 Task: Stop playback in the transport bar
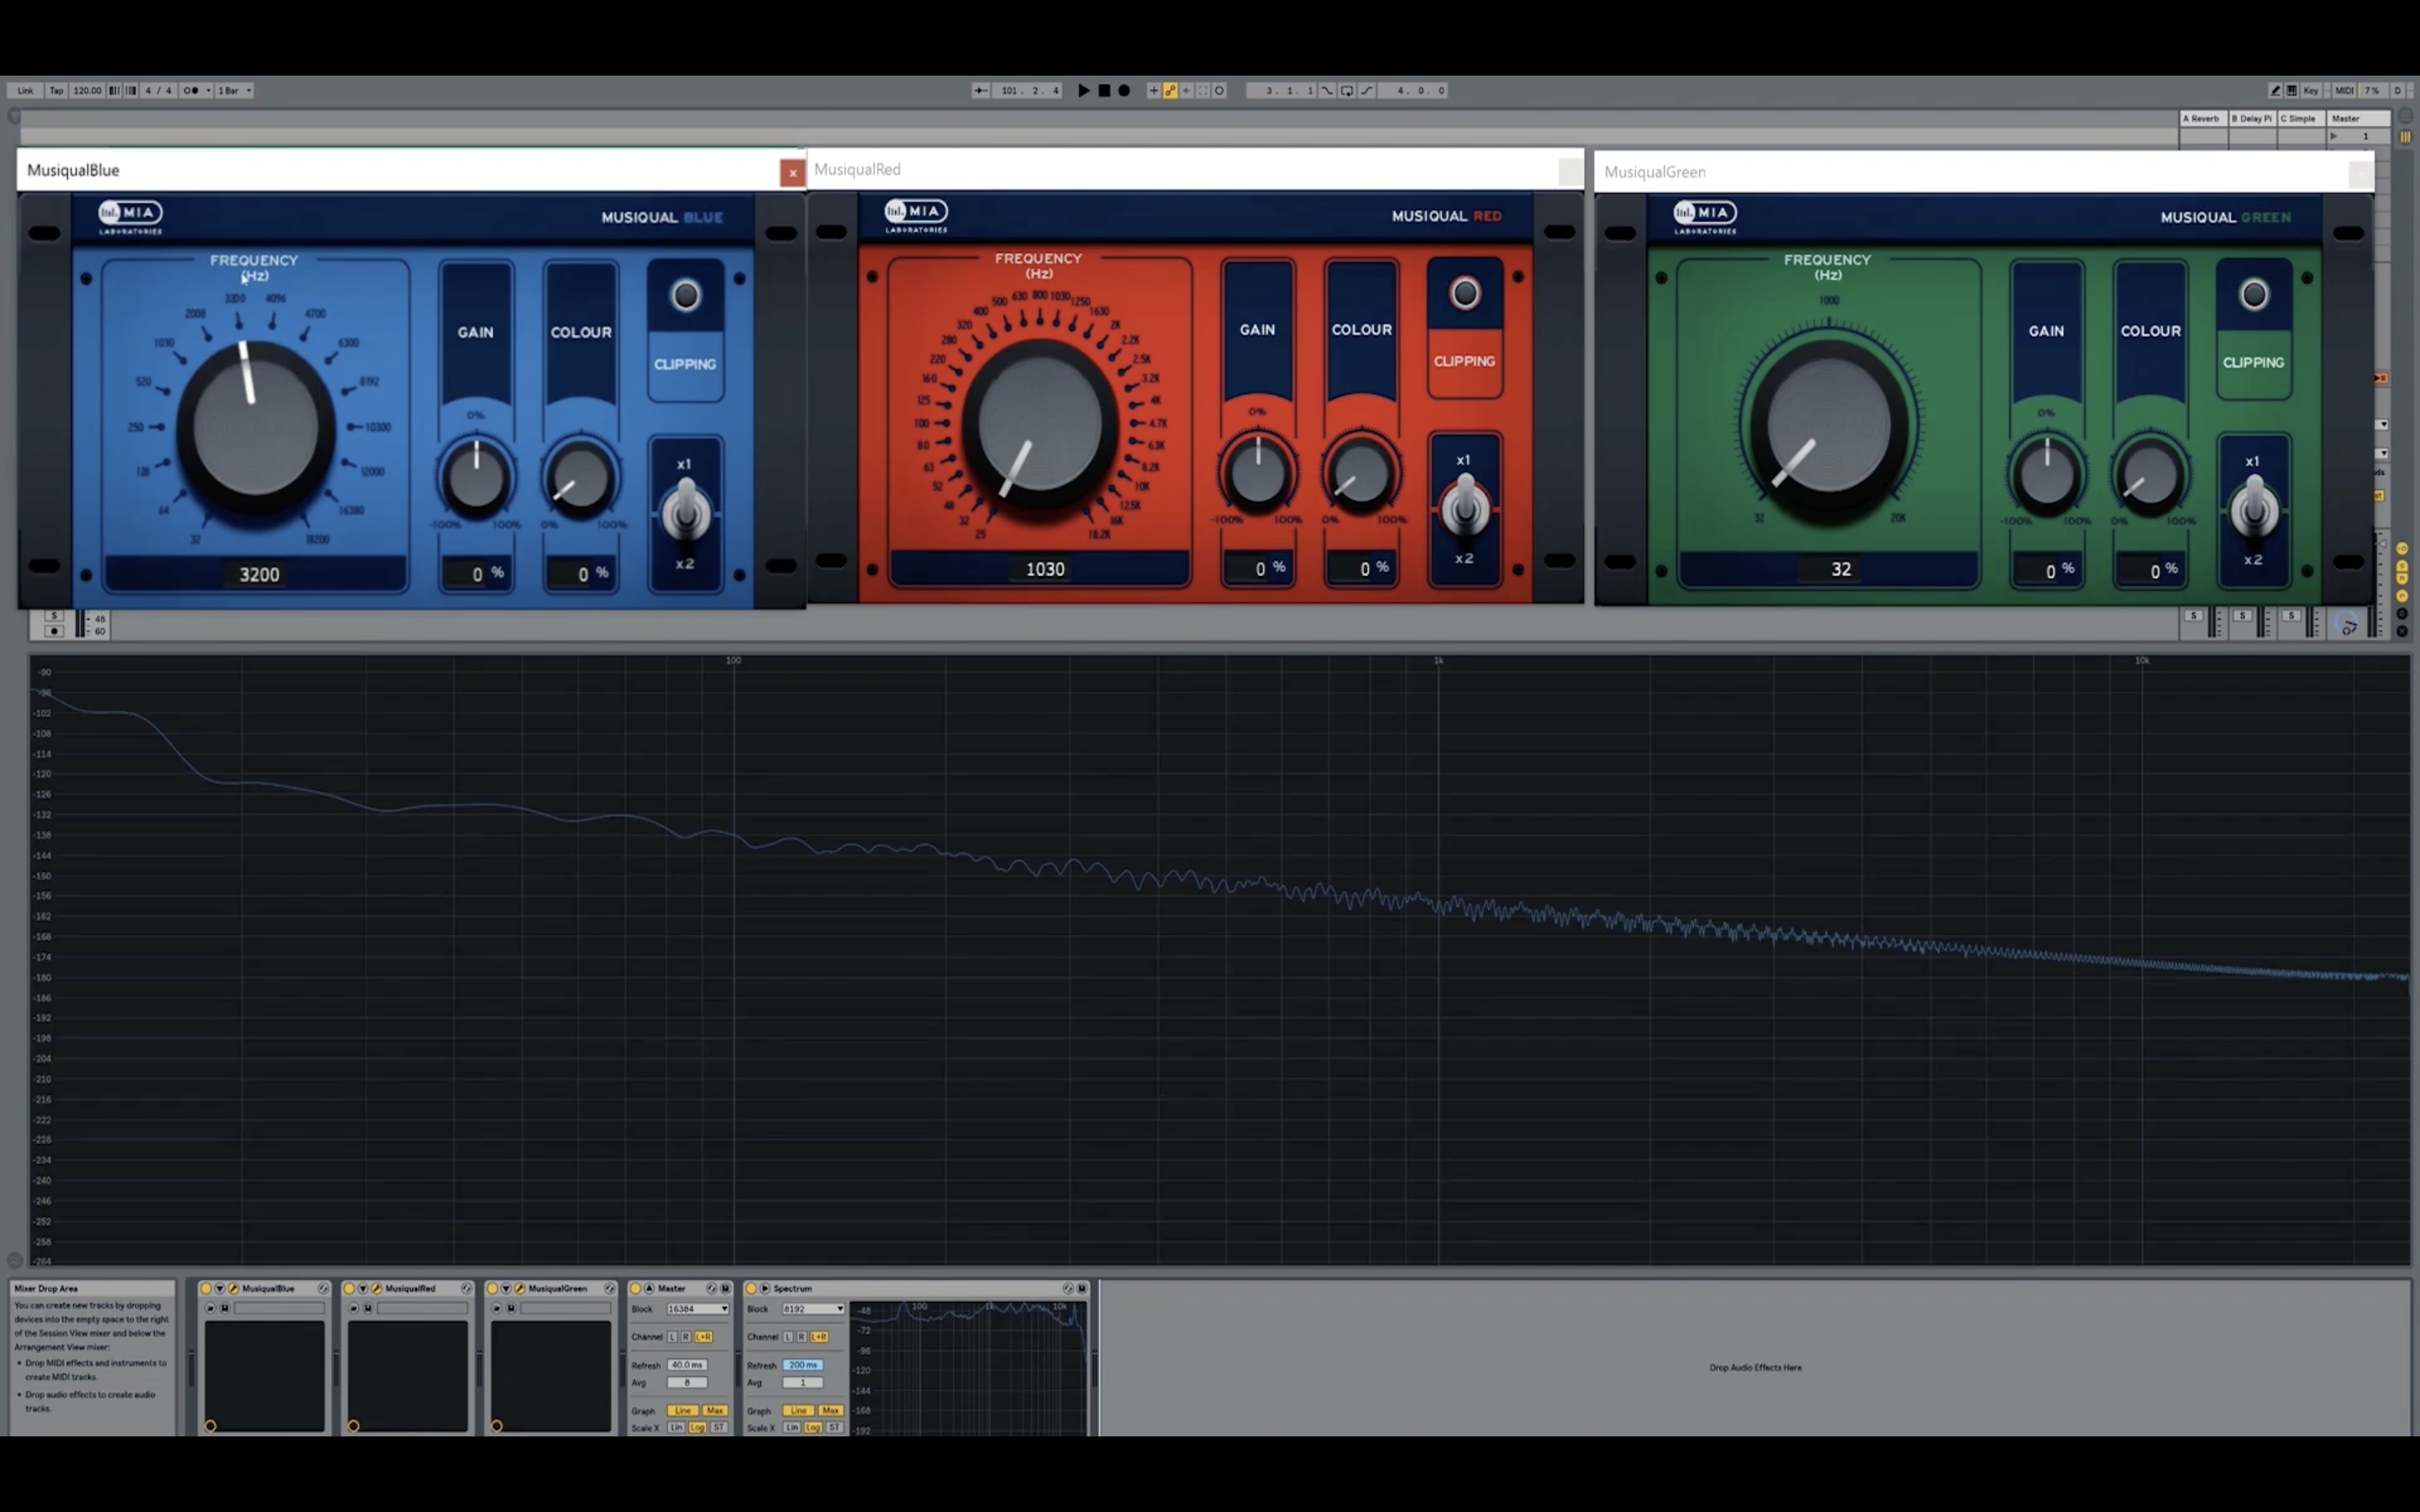point(1105,90)
